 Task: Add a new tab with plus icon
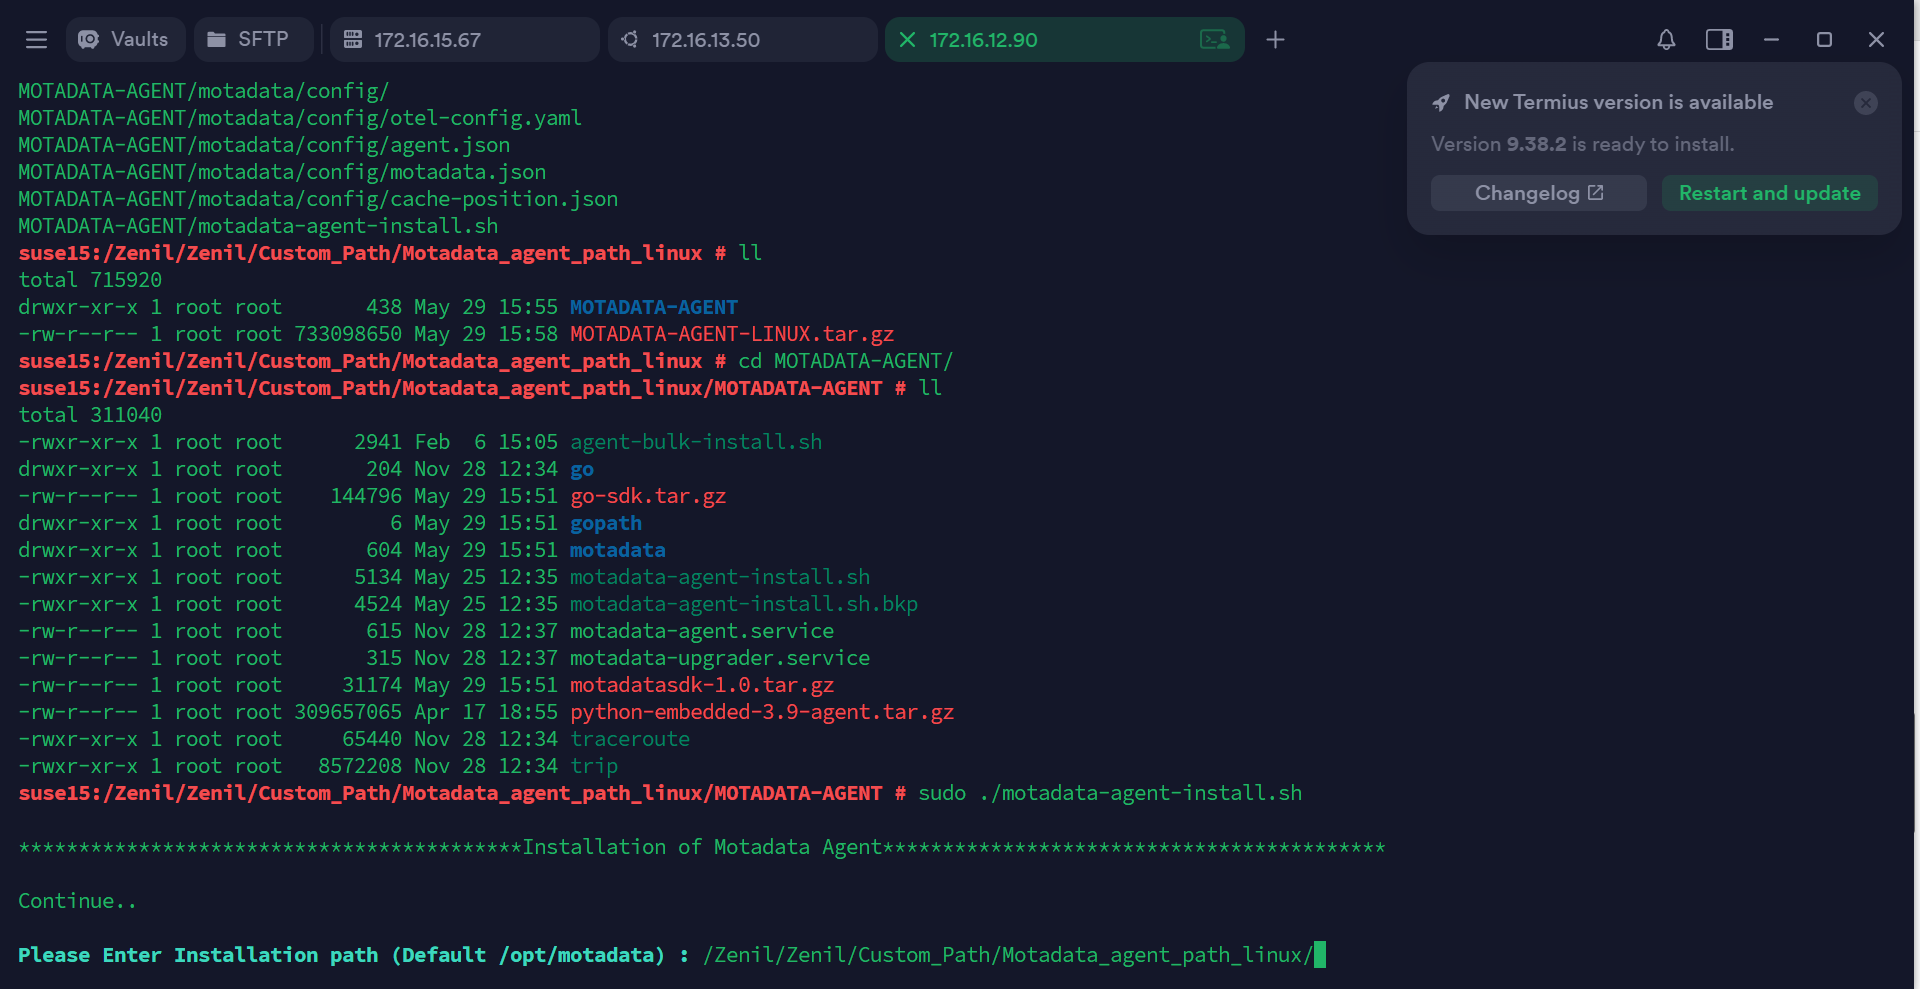tap(1275, 40)
